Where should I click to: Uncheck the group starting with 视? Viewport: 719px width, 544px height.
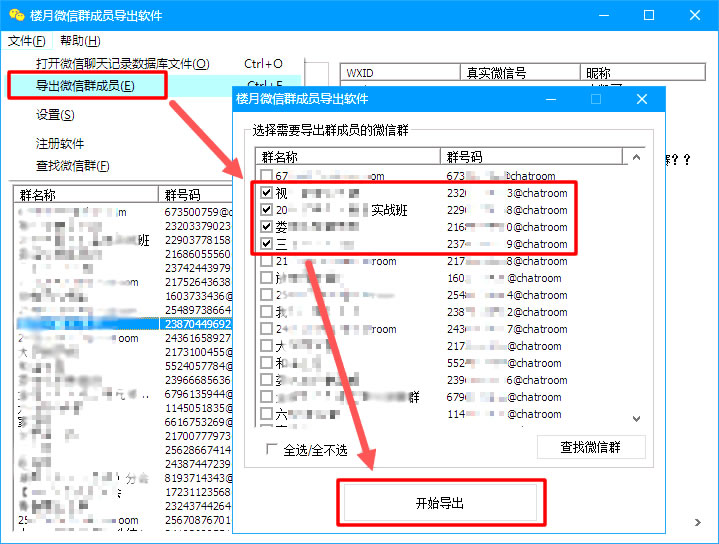266,193
